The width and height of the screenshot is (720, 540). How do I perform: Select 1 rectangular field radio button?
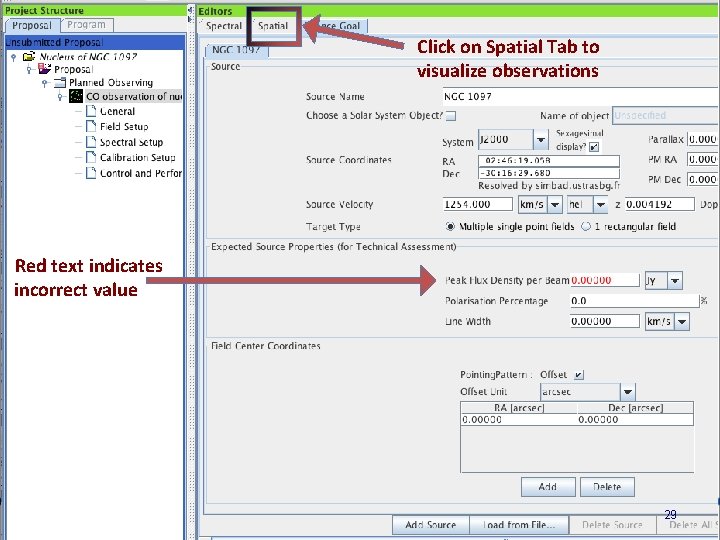coord(585,226)
